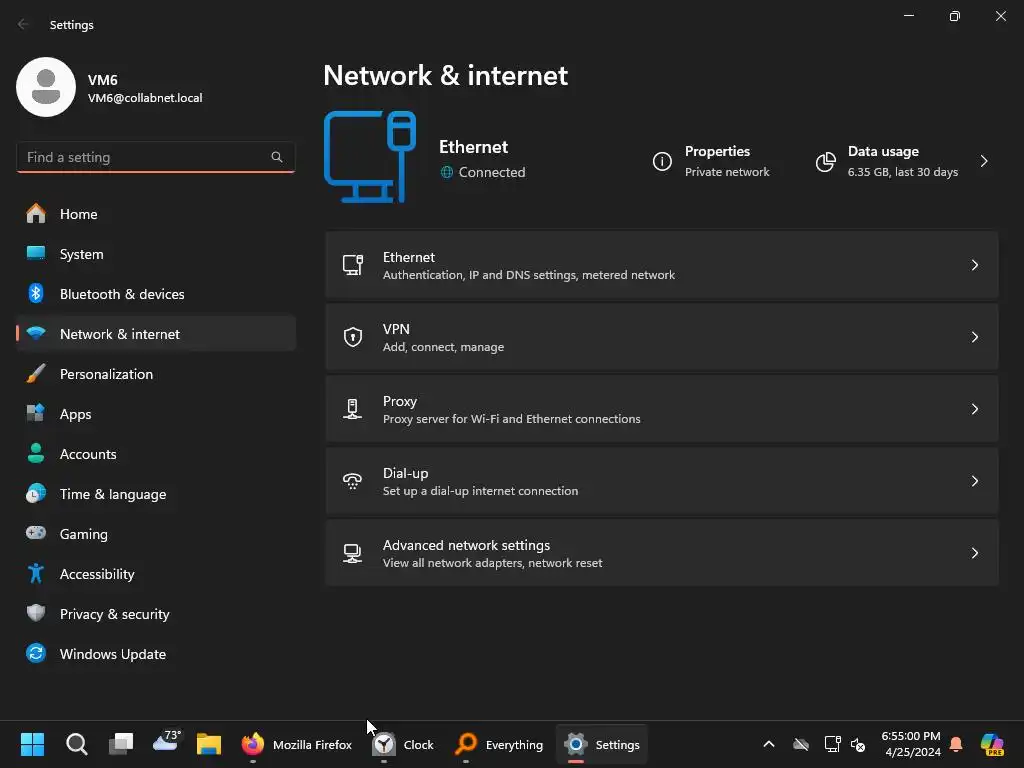Show hidden system tray icons
Screen dimensions: 1024x768
768,744
